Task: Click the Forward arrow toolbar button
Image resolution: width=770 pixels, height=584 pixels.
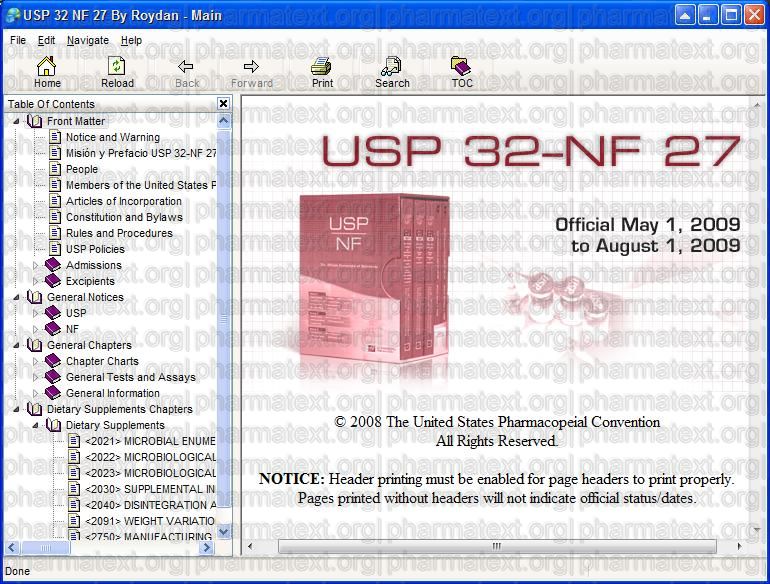Action: click(251, 66)
